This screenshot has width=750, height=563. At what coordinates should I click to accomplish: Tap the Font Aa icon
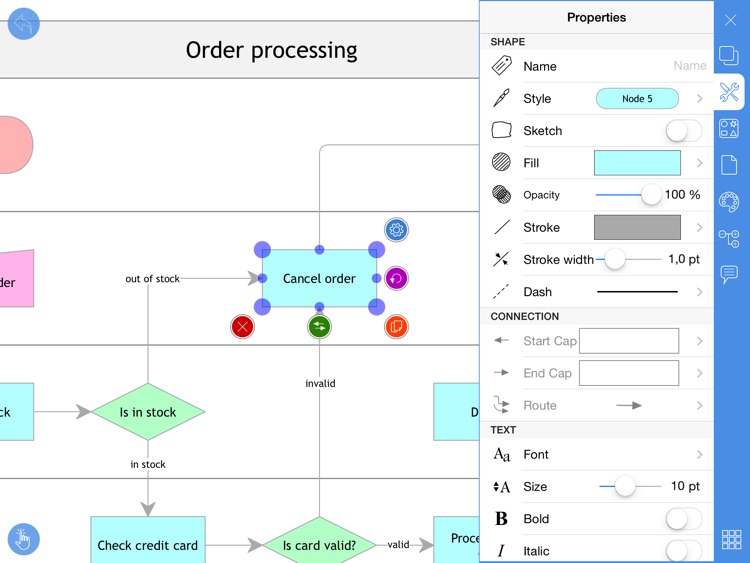502,454
